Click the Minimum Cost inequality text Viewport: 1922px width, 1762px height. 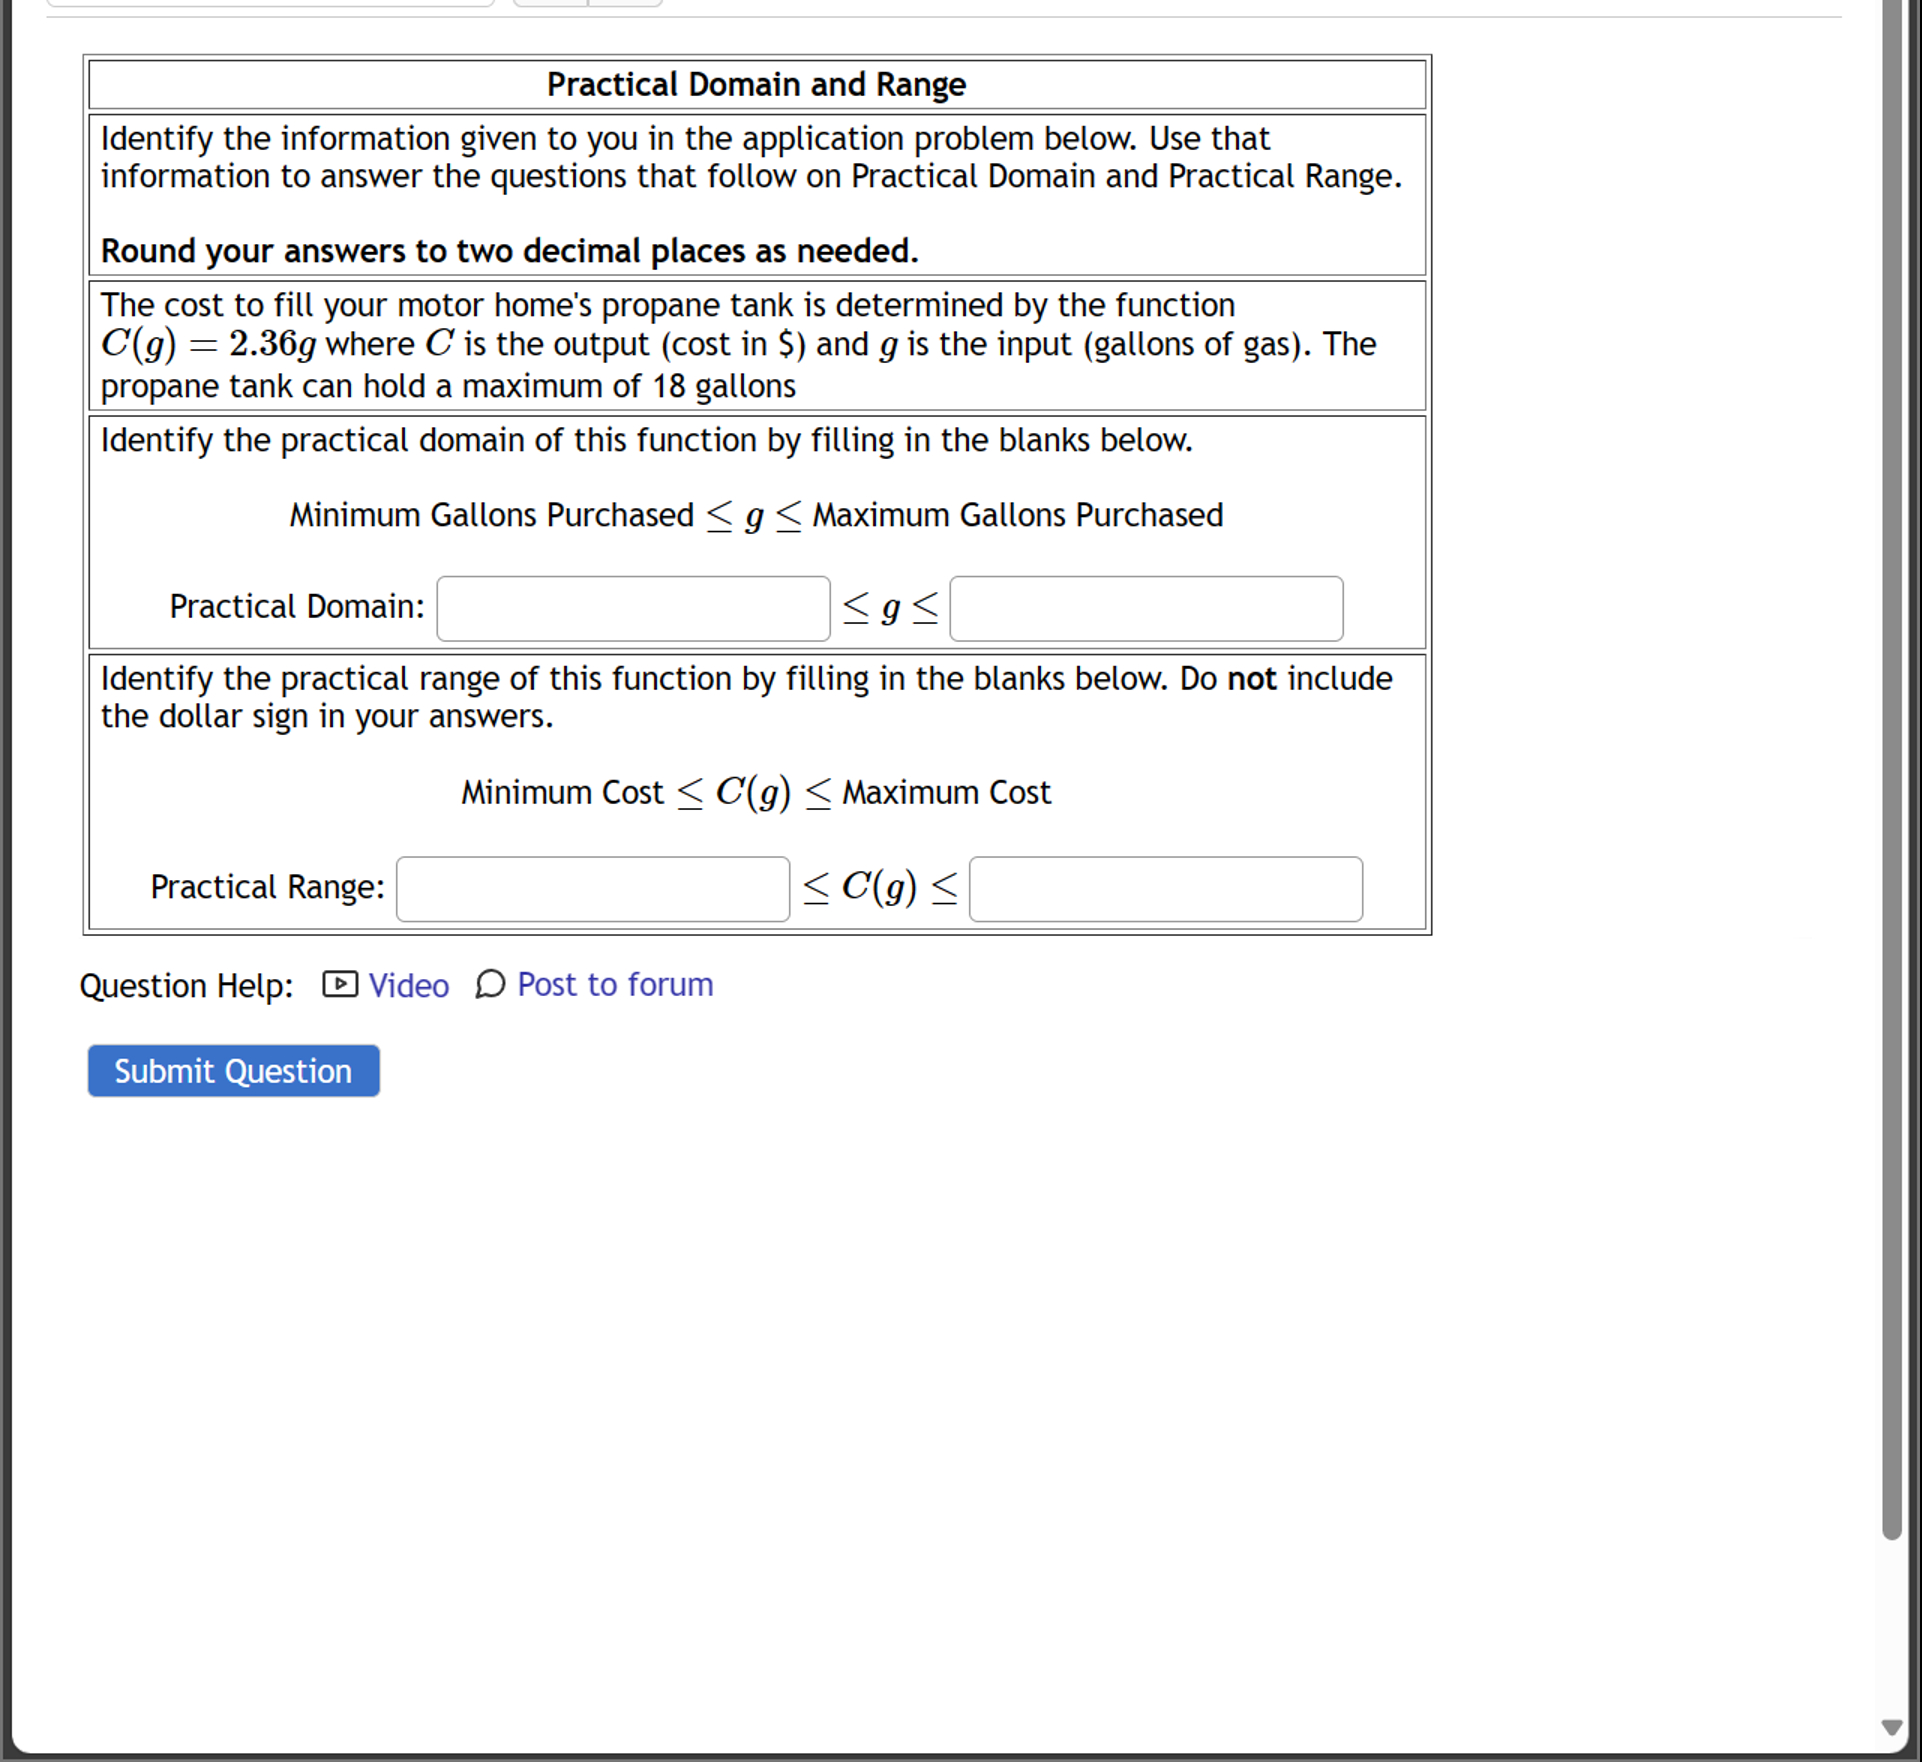[756, 793]
